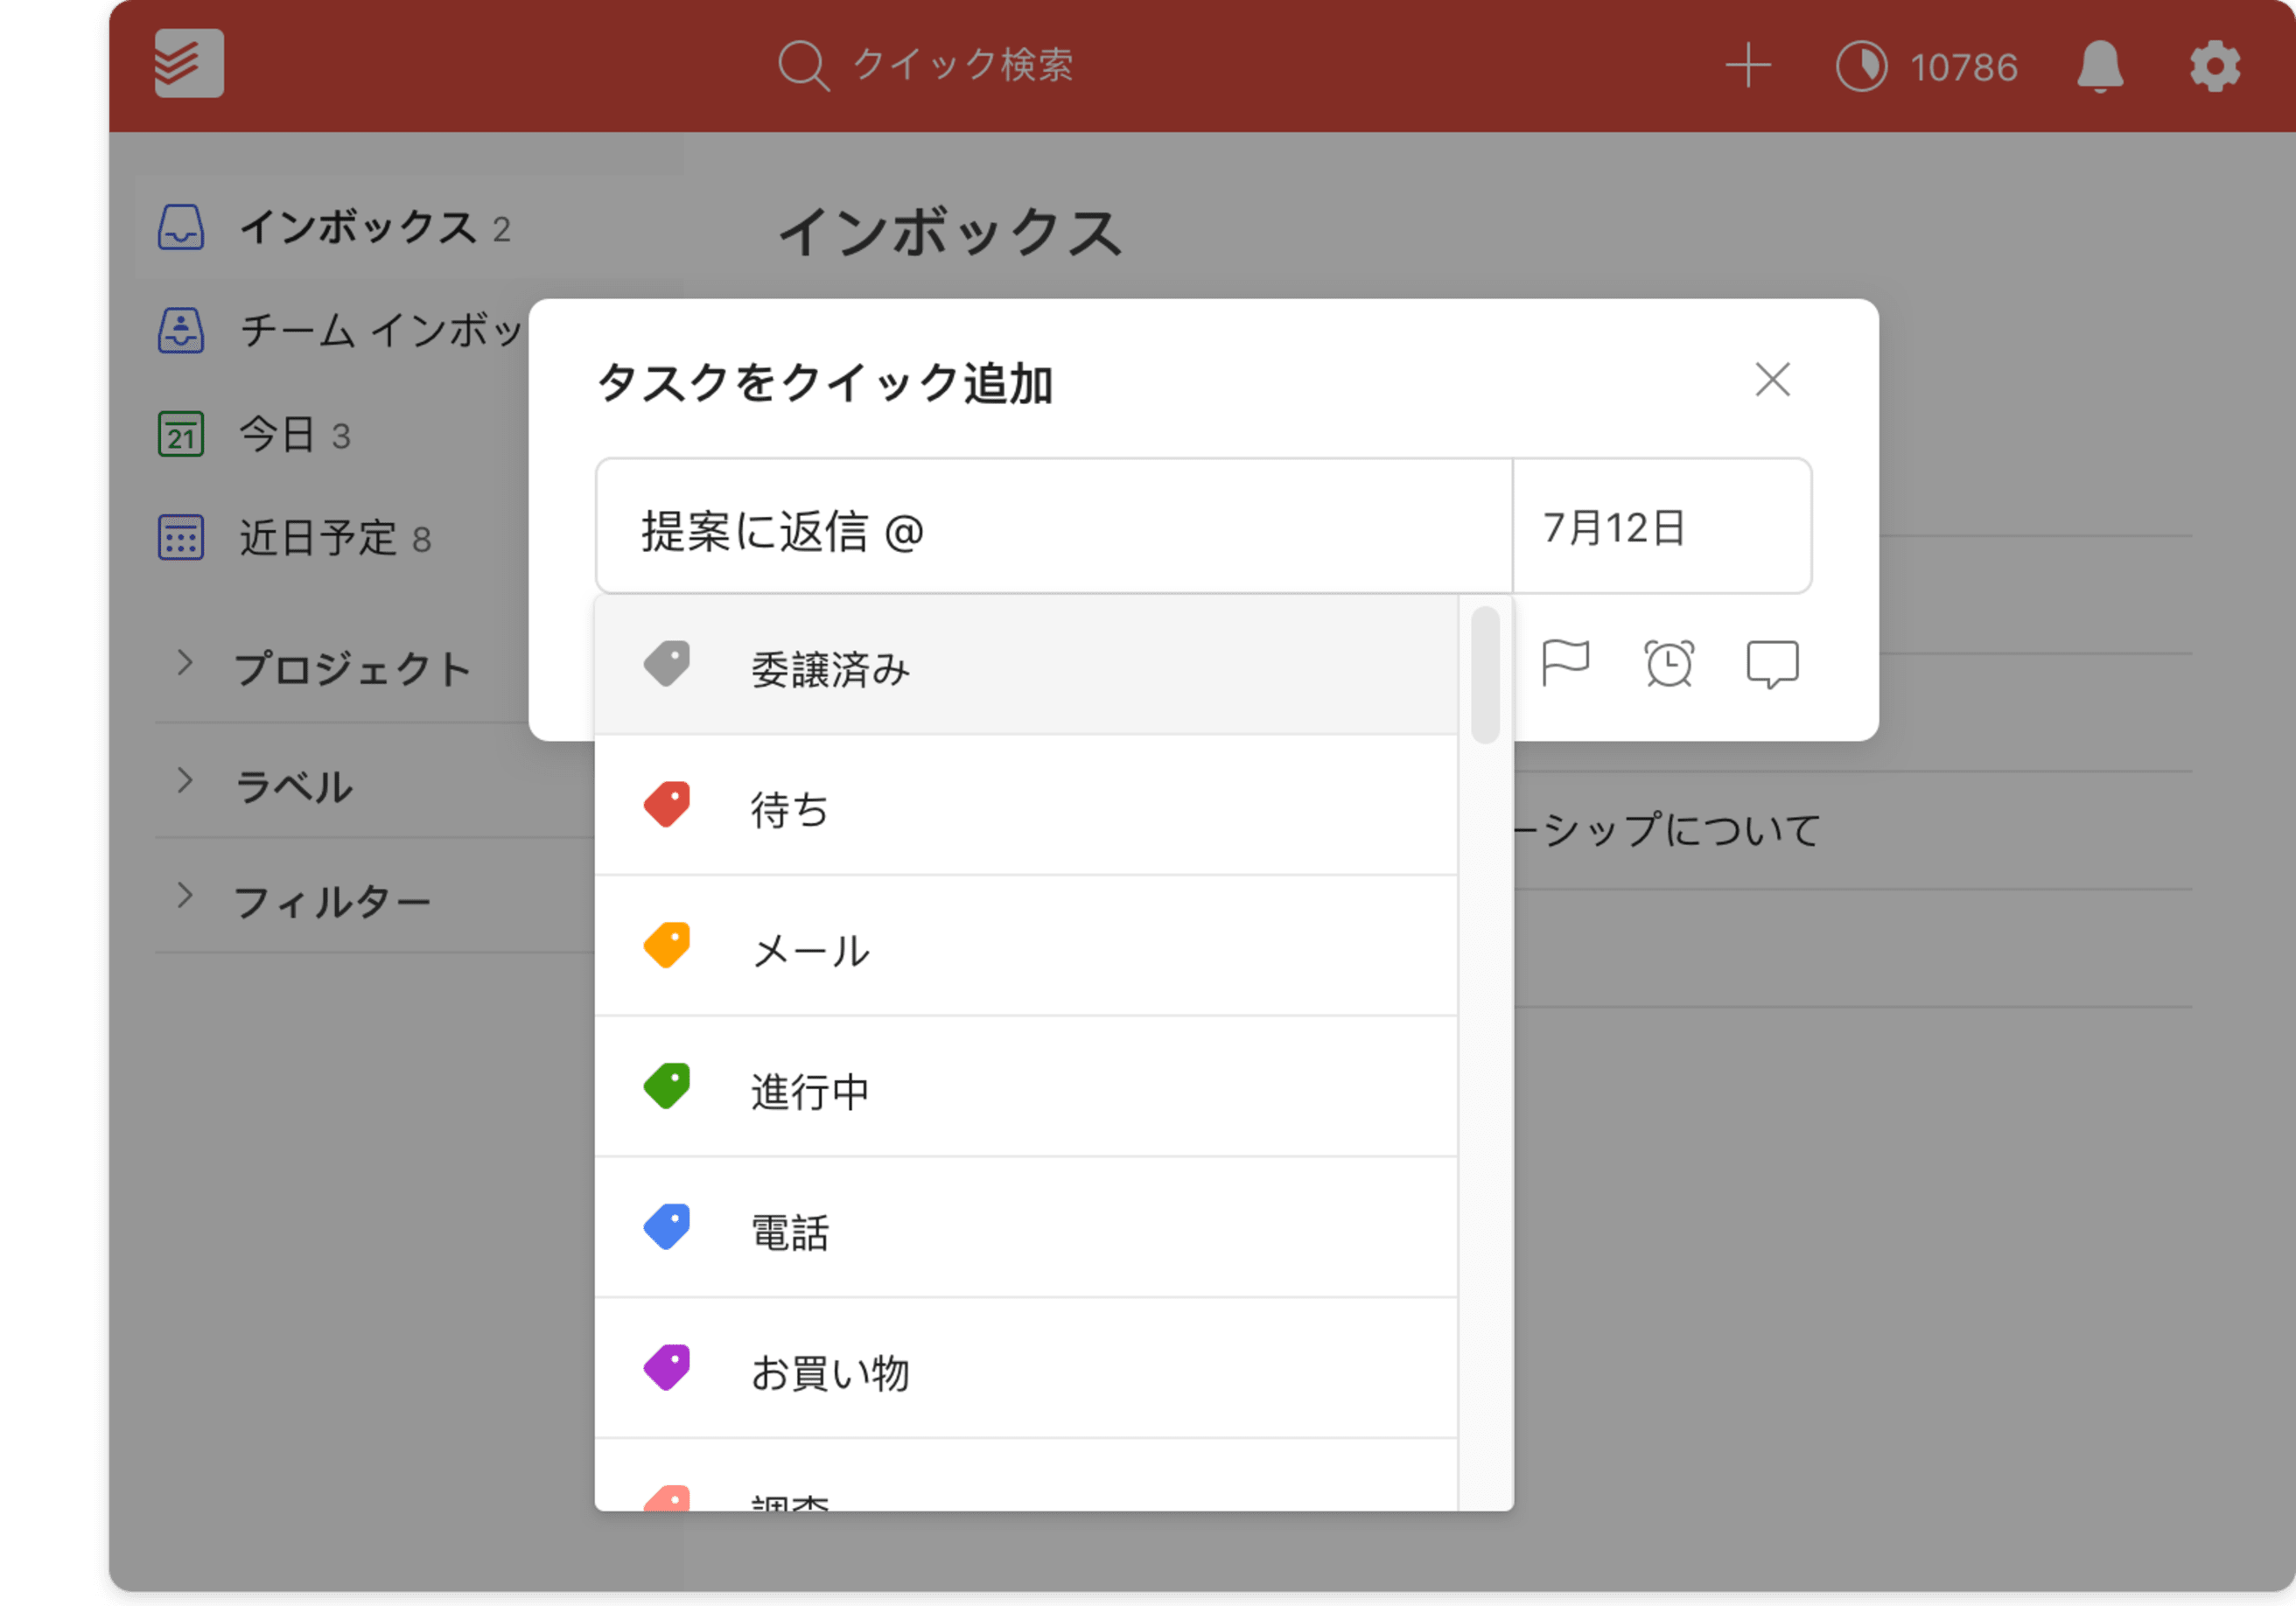Click the blue tag icon for 電話
Viewport: 2296px width, 1606px height.
(x=667, y=1228)
